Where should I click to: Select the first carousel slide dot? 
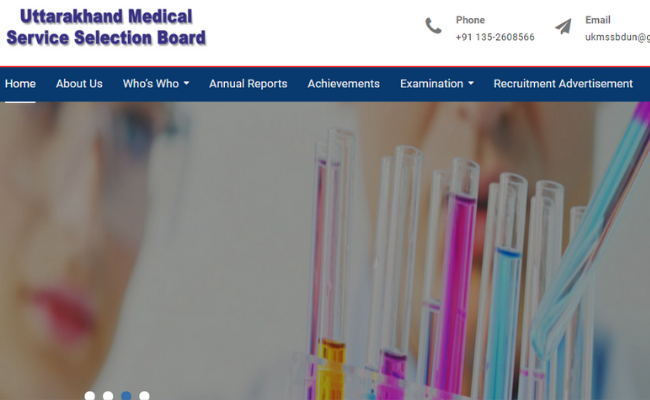tap(90, 395)
